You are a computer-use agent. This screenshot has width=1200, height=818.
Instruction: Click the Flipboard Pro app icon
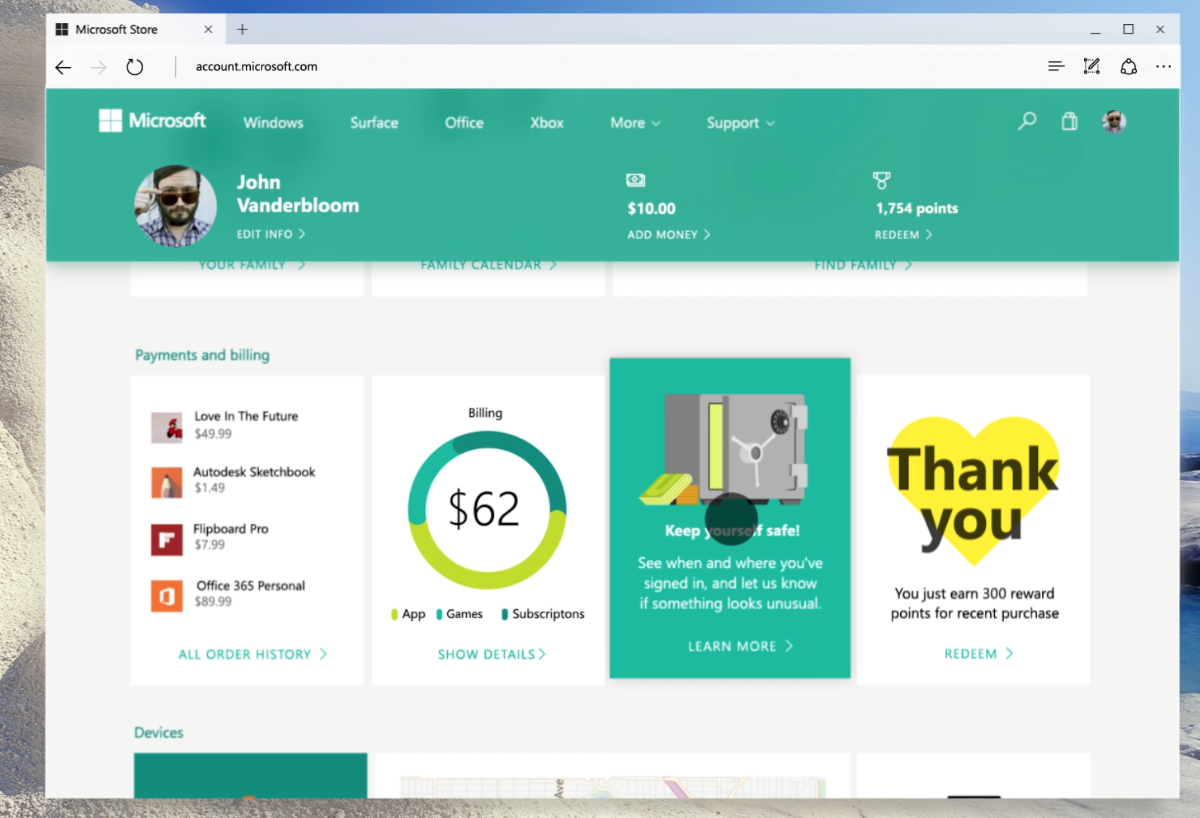click(167, 540)
